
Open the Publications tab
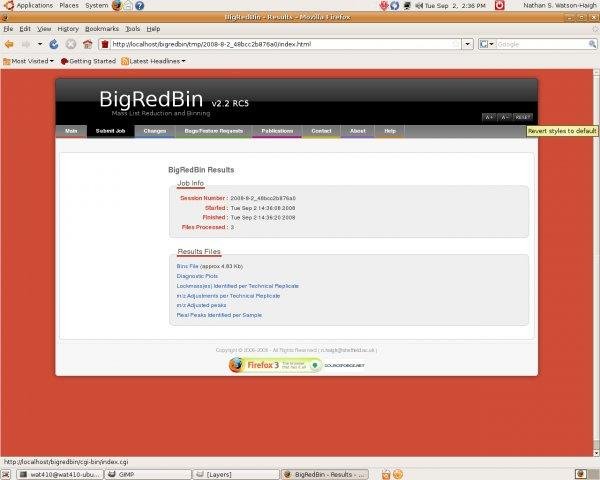(277, 131)
